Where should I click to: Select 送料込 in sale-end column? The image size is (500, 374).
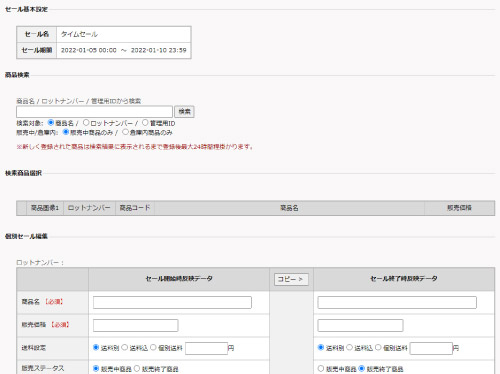[x=349, y=347]
